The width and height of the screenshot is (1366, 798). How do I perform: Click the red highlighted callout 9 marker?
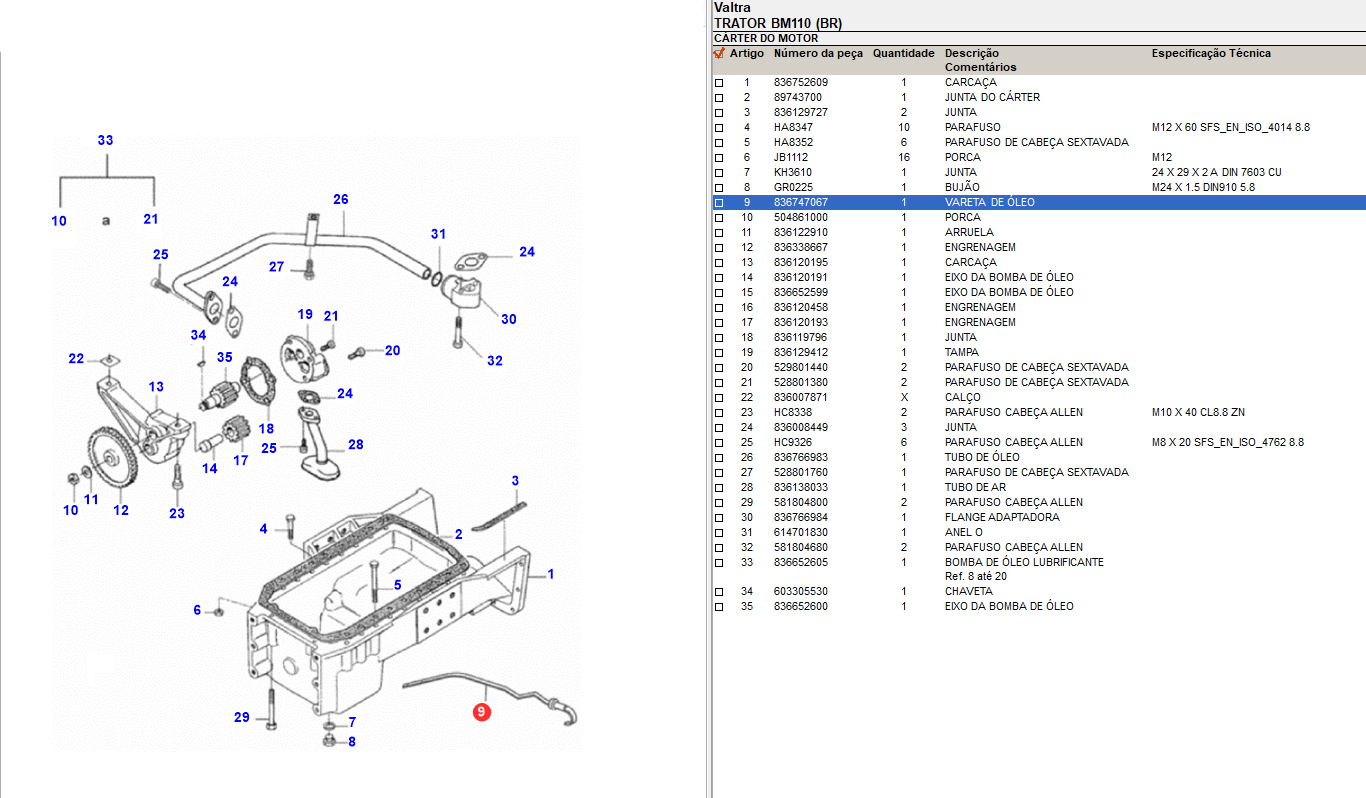click(482, 712)
